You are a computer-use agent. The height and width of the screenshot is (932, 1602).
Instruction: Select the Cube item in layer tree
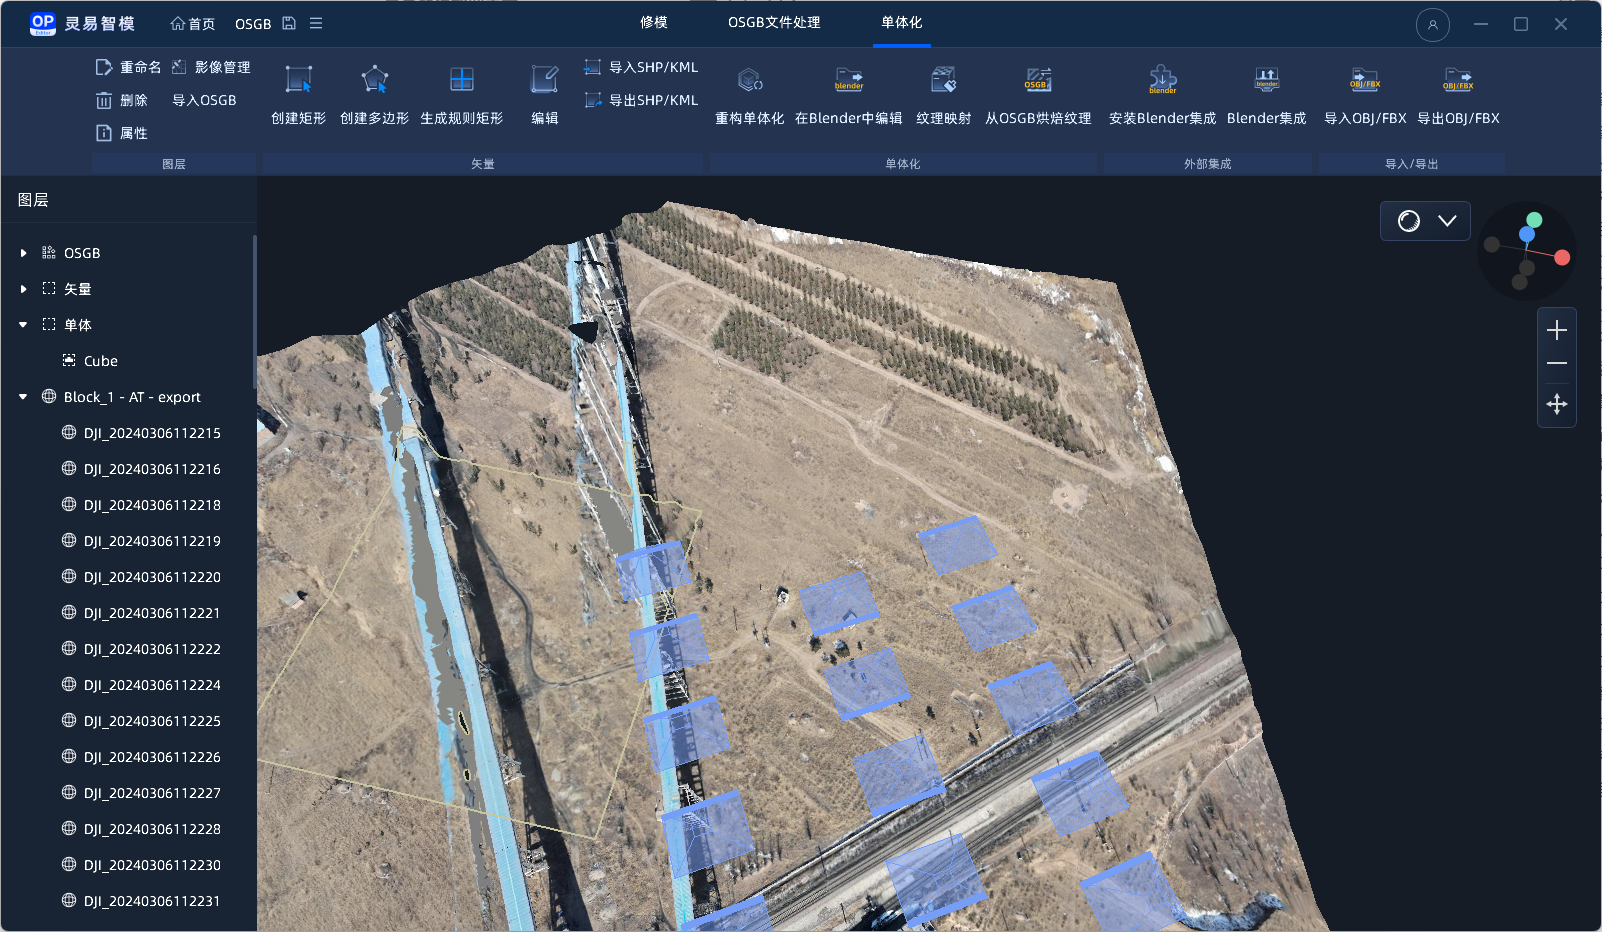click(x=100, y=361)
